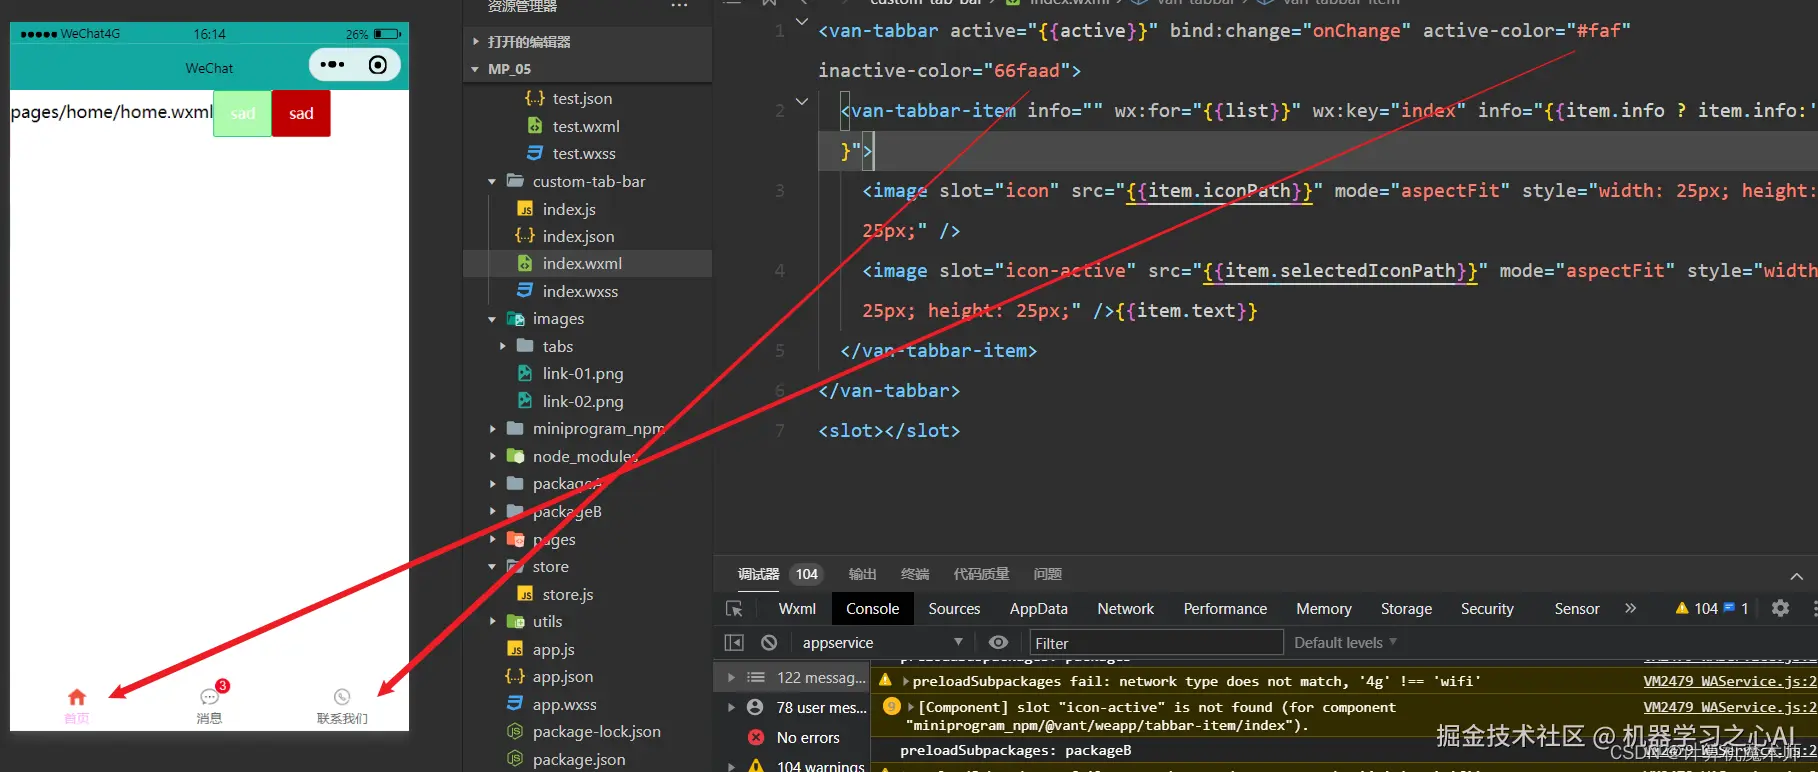Open index.js in custom-tab-bar
Viewport: 1818px width, 772px height.
click(569, 209)
